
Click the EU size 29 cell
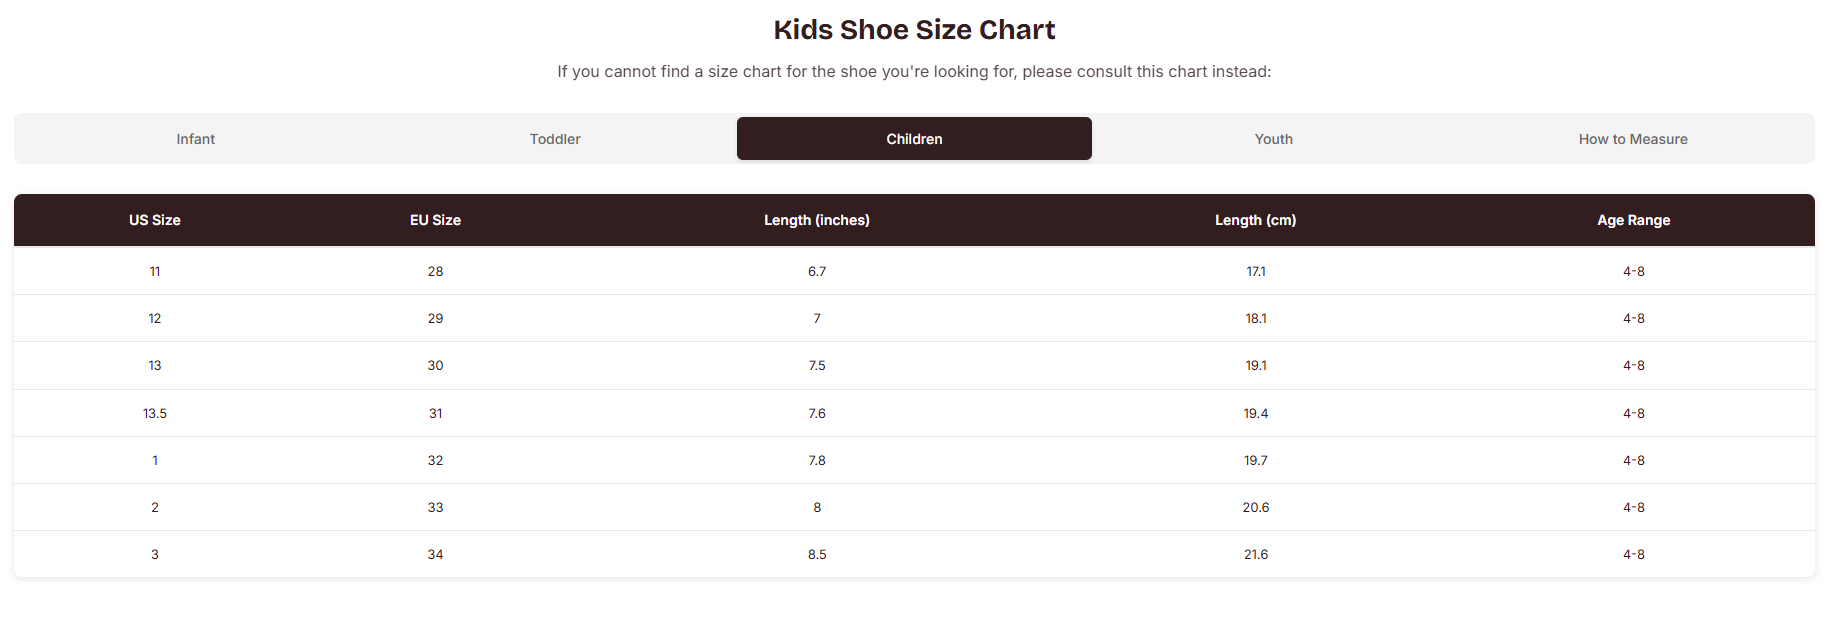435,318
